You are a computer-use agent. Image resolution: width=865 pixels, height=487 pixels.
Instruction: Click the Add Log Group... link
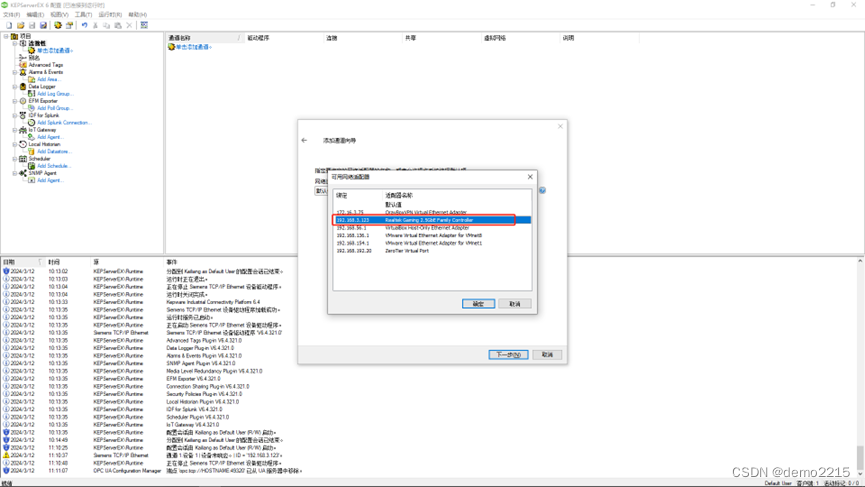[x=55, y=94]
